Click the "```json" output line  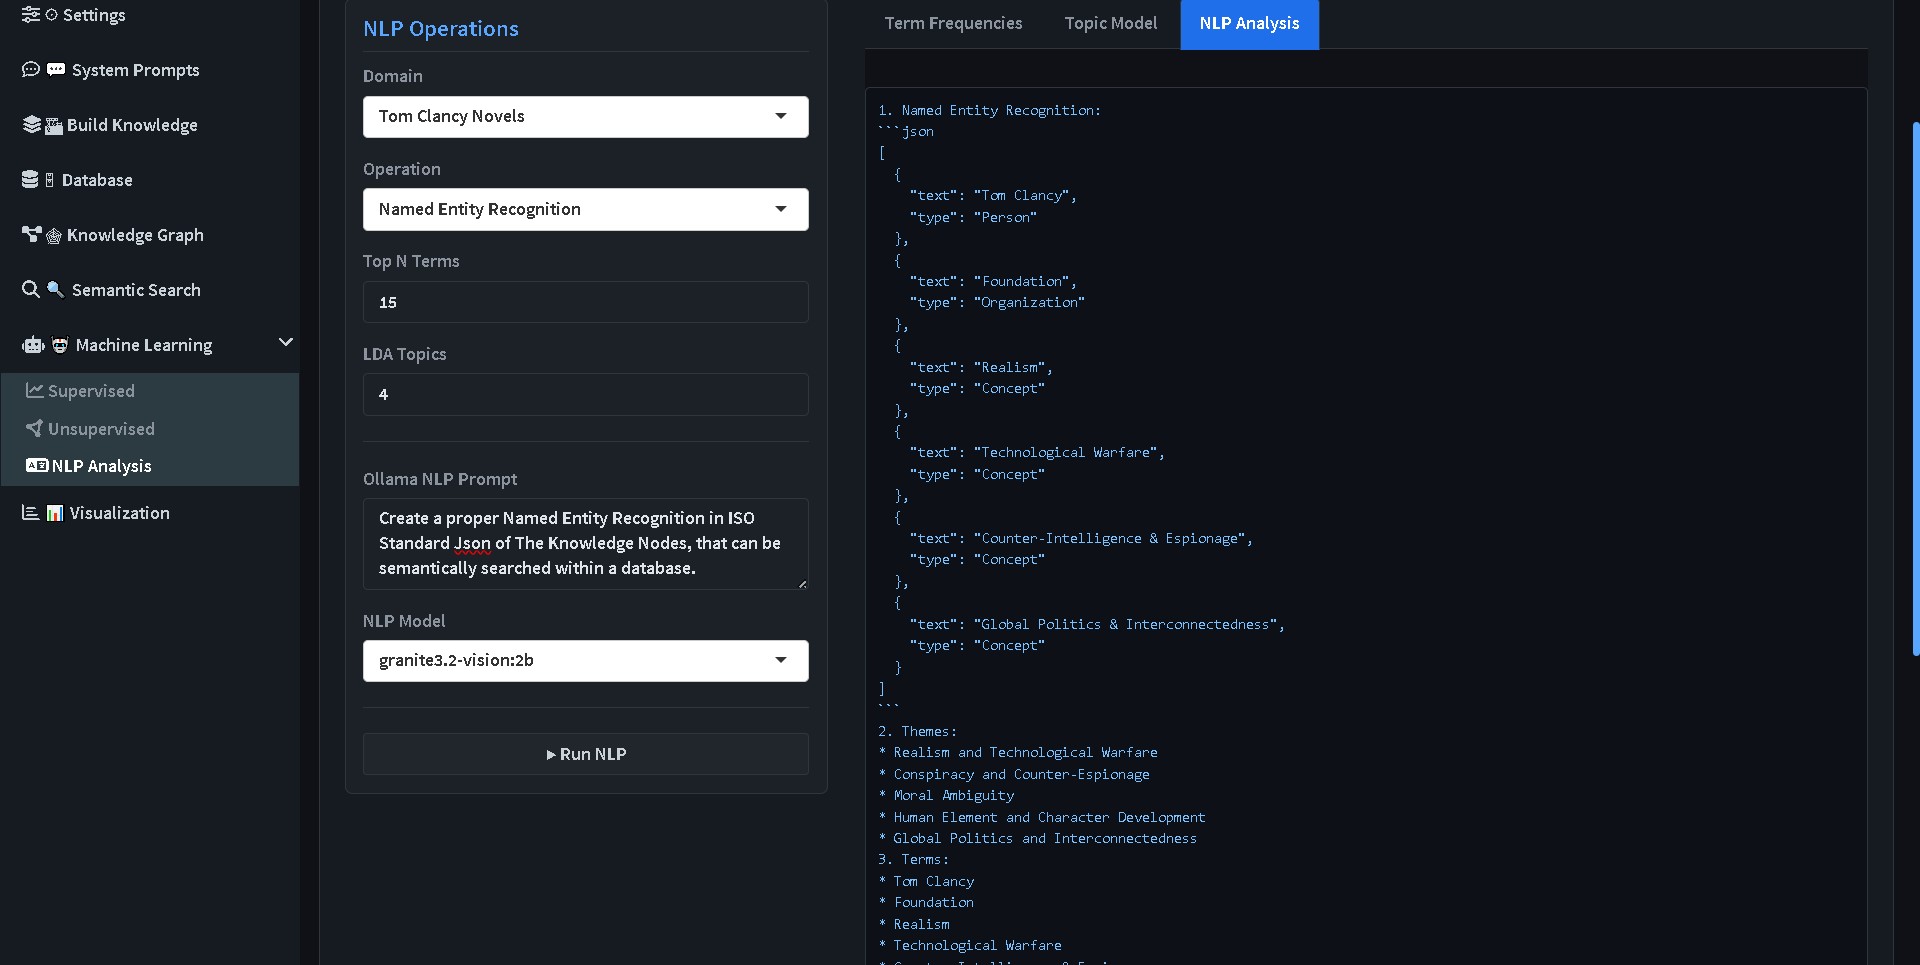point(906,132)
